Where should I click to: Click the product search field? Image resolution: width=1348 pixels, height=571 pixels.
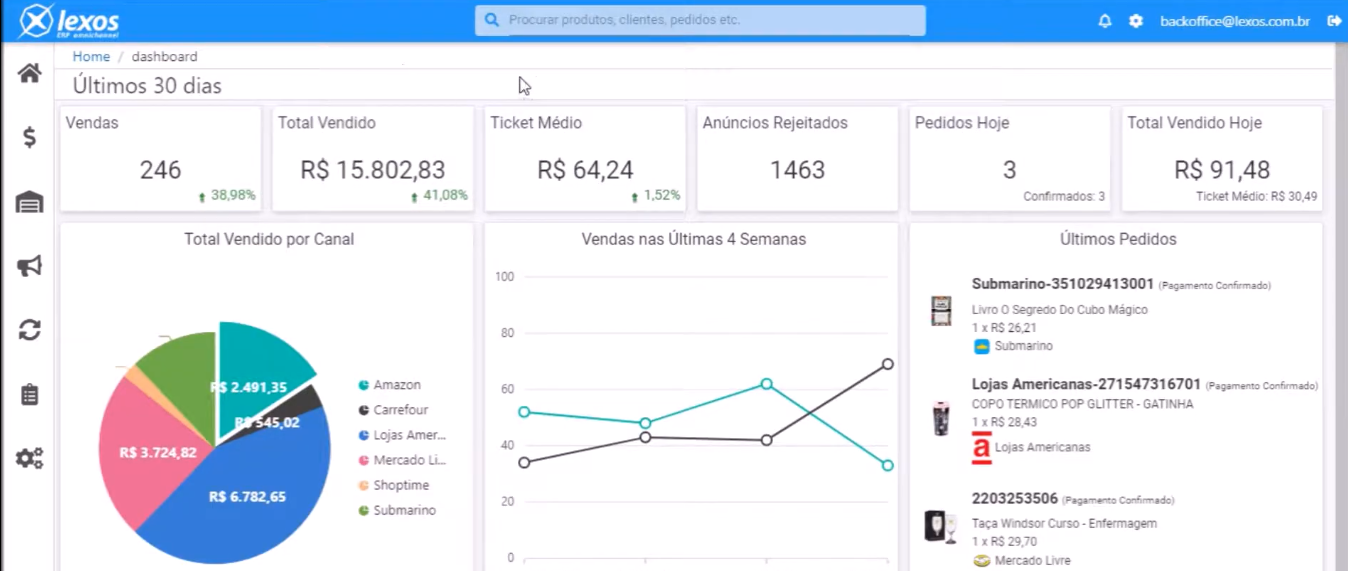click(x=700, y=20)
